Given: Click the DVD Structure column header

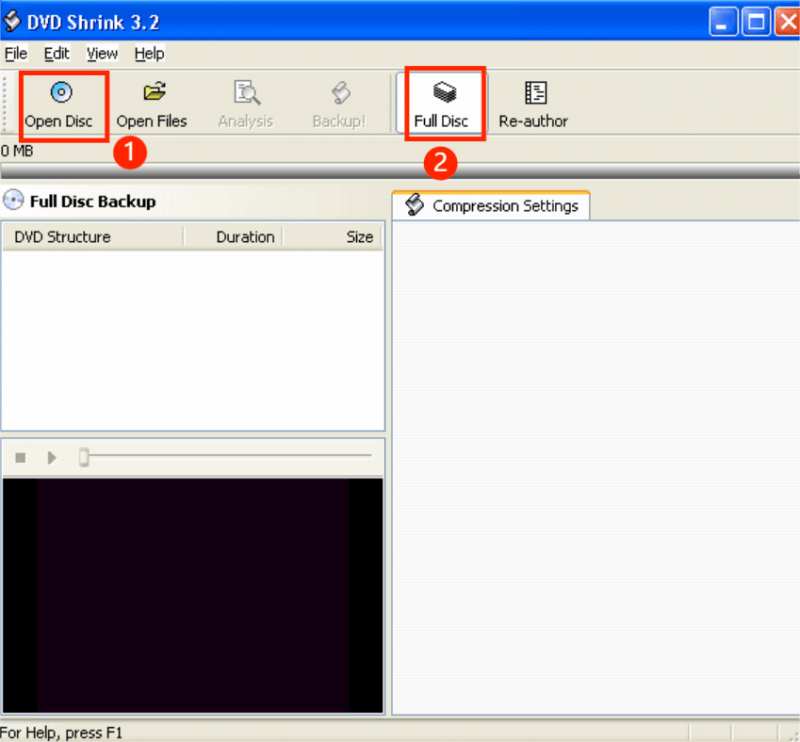Looking at the screenshot, I should click(x=93, y=237).
